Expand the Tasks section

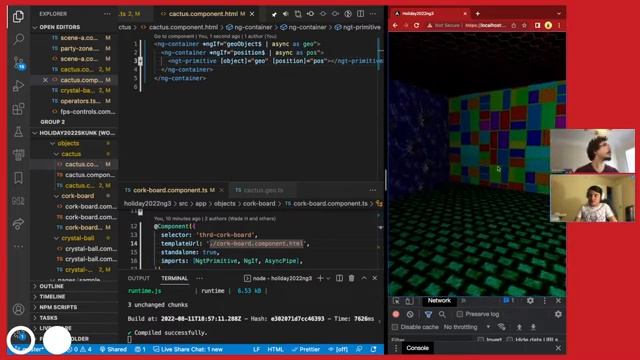(x=75, y=318)
